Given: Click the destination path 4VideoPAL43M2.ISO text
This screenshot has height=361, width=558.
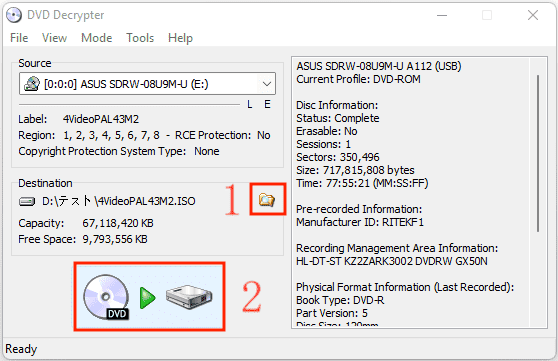Looking at the screenshot, I should (x=119, y=201).
